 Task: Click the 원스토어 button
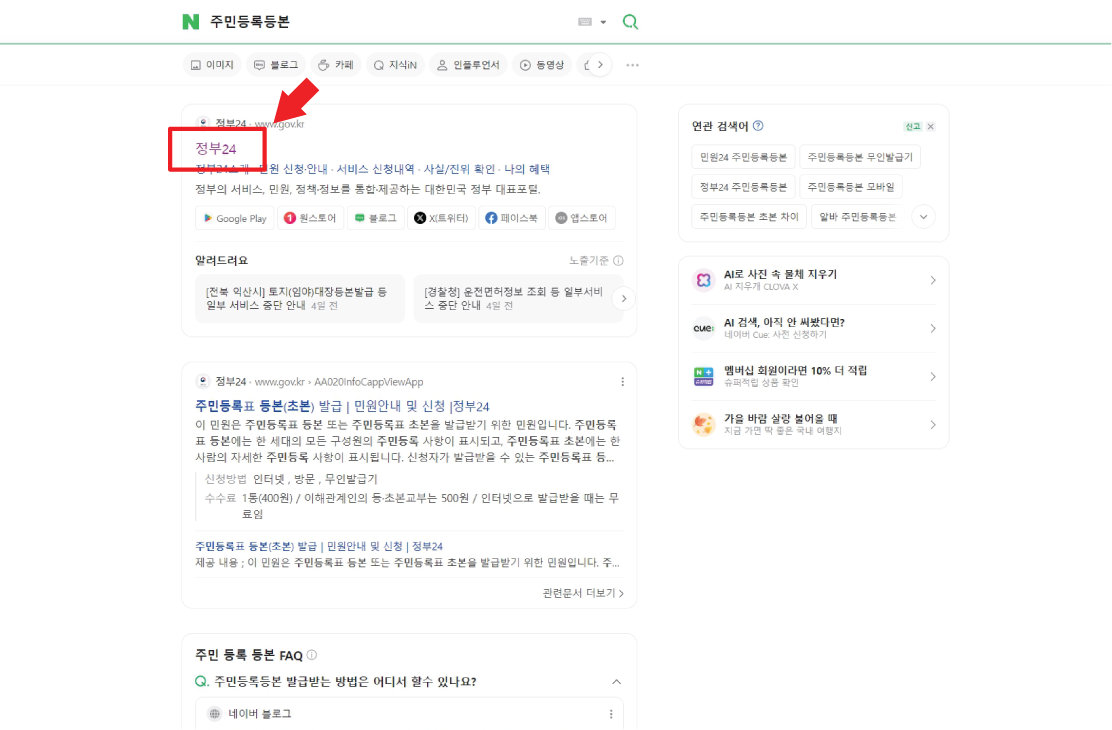(310, 218)
